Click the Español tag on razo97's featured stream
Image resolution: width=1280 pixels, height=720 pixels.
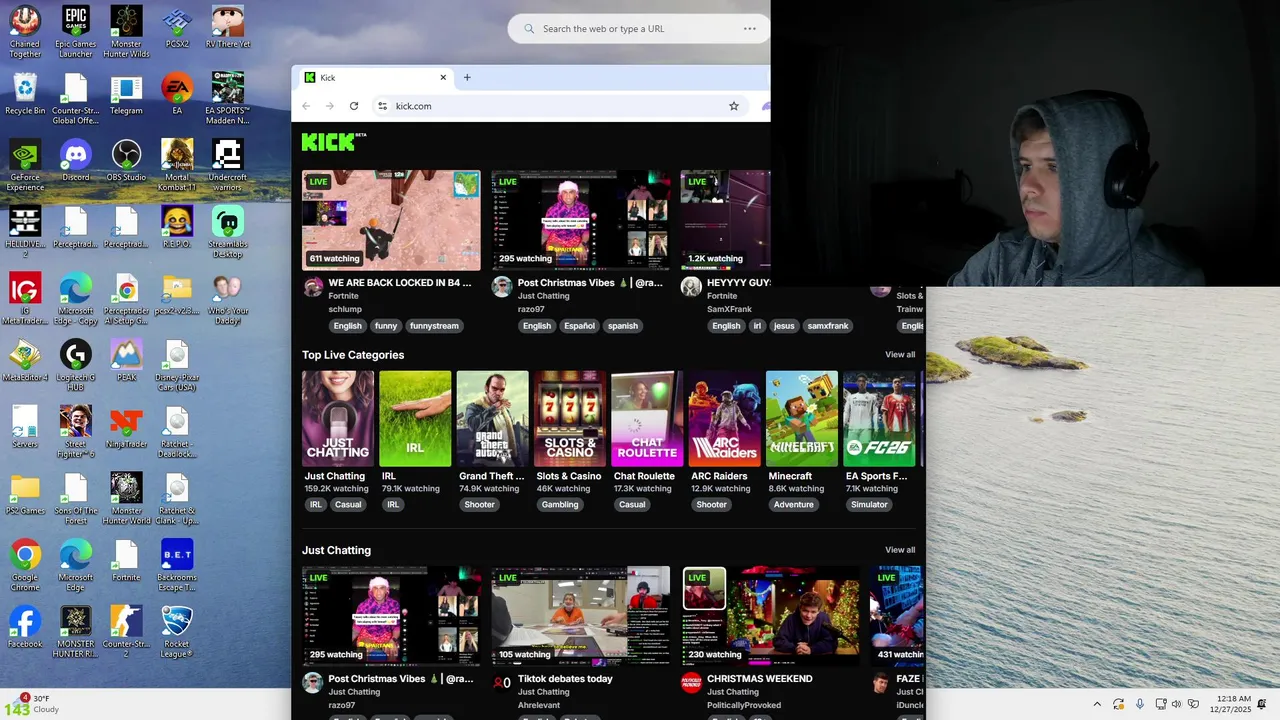click(579, 326)
